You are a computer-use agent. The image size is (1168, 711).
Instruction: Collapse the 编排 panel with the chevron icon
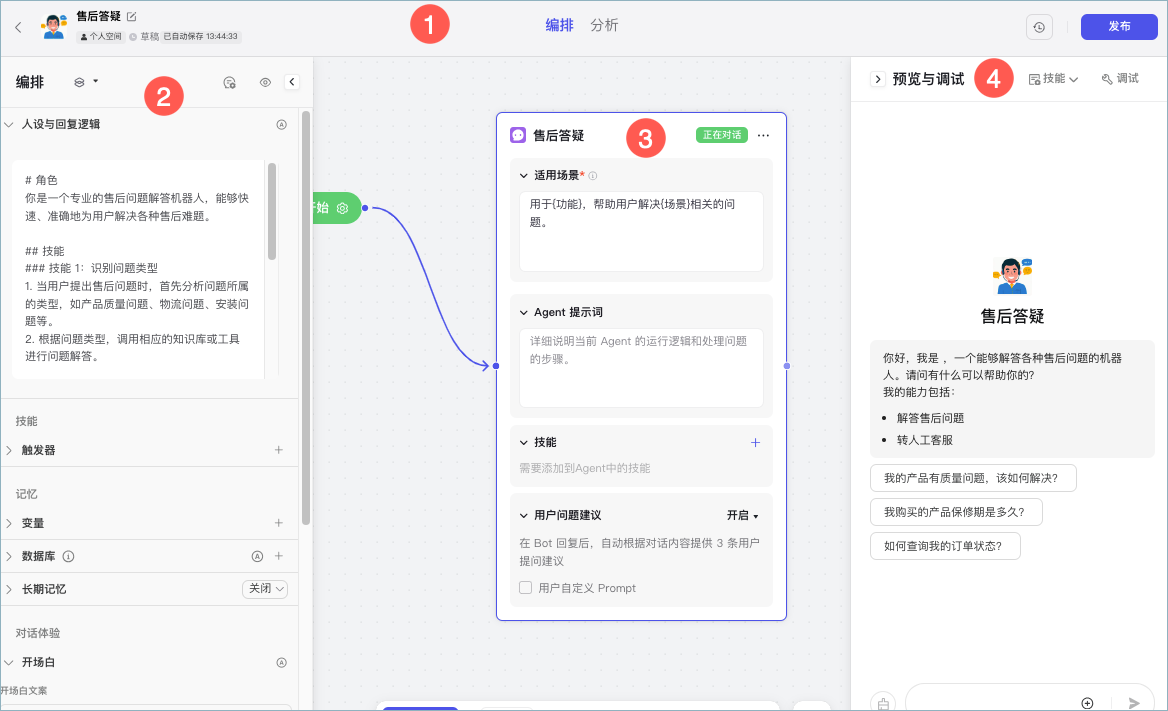(292, 82)
